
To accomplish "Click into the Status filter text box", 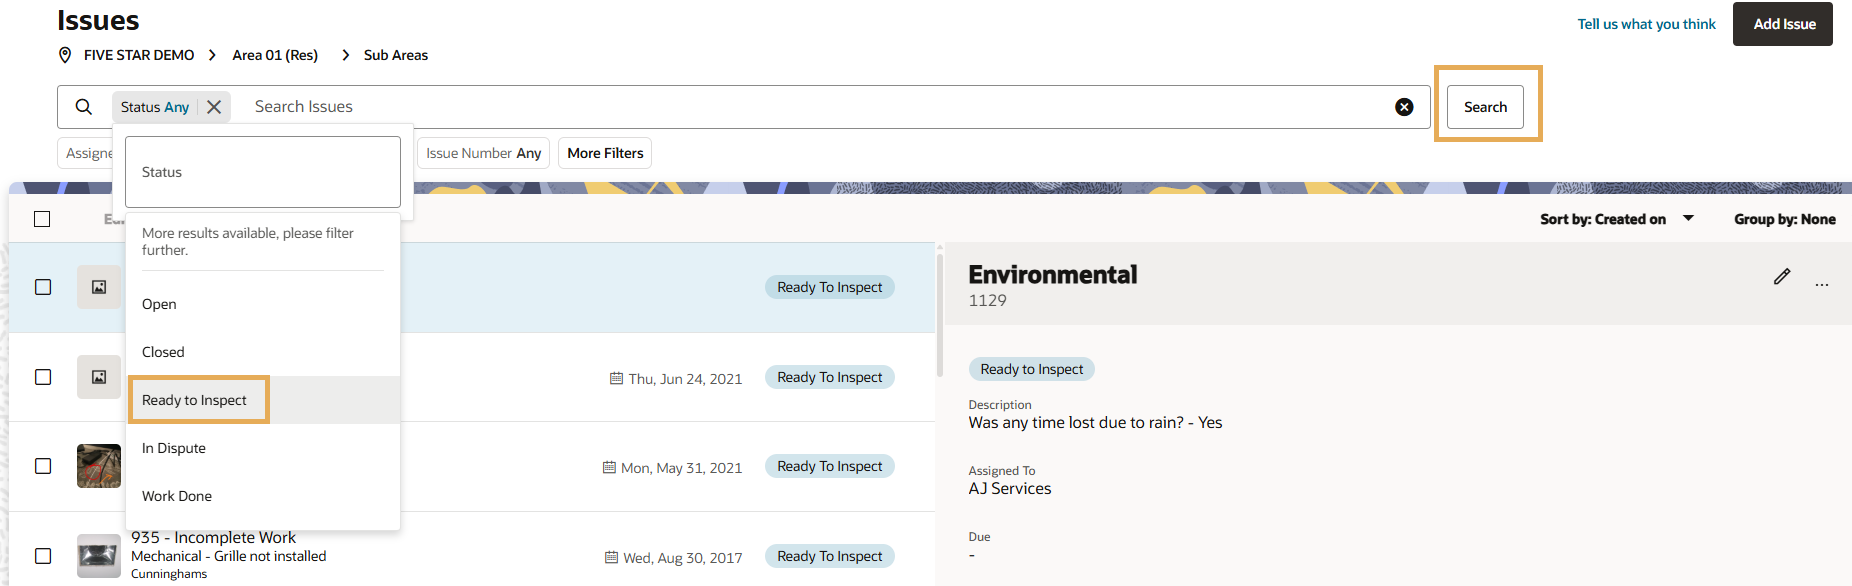I will (263, 172).
